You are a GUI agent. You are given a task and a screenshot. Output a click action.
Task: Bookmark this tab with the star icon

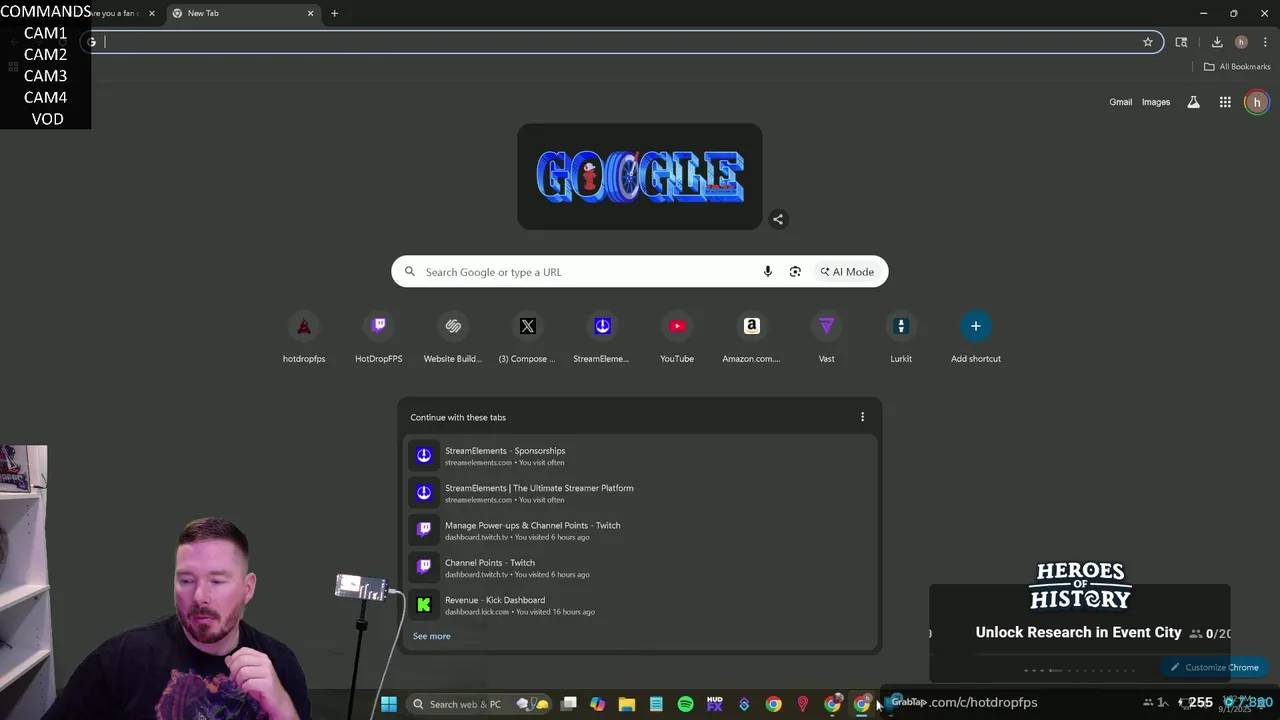point(1148,42)
